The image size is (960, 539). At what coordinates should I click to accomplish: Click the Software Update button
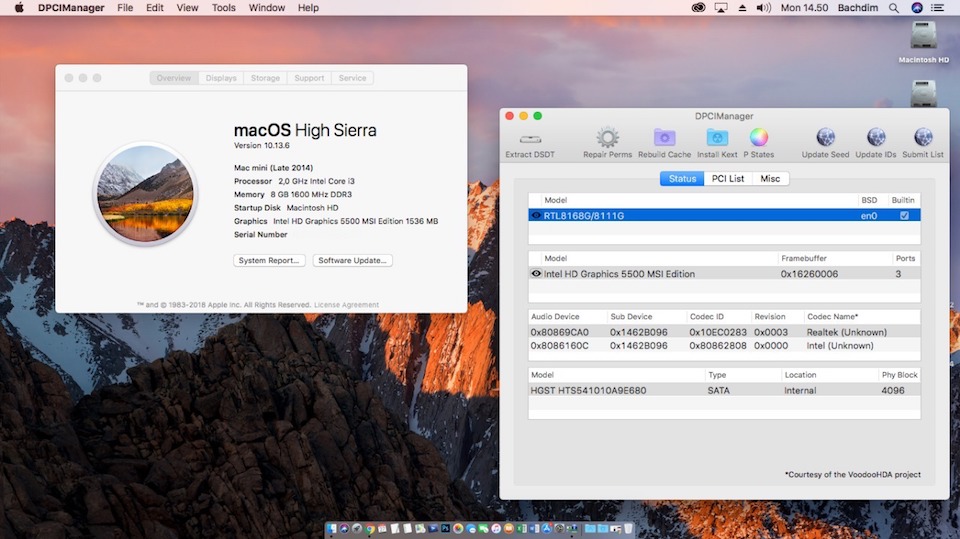coord(353,260)
